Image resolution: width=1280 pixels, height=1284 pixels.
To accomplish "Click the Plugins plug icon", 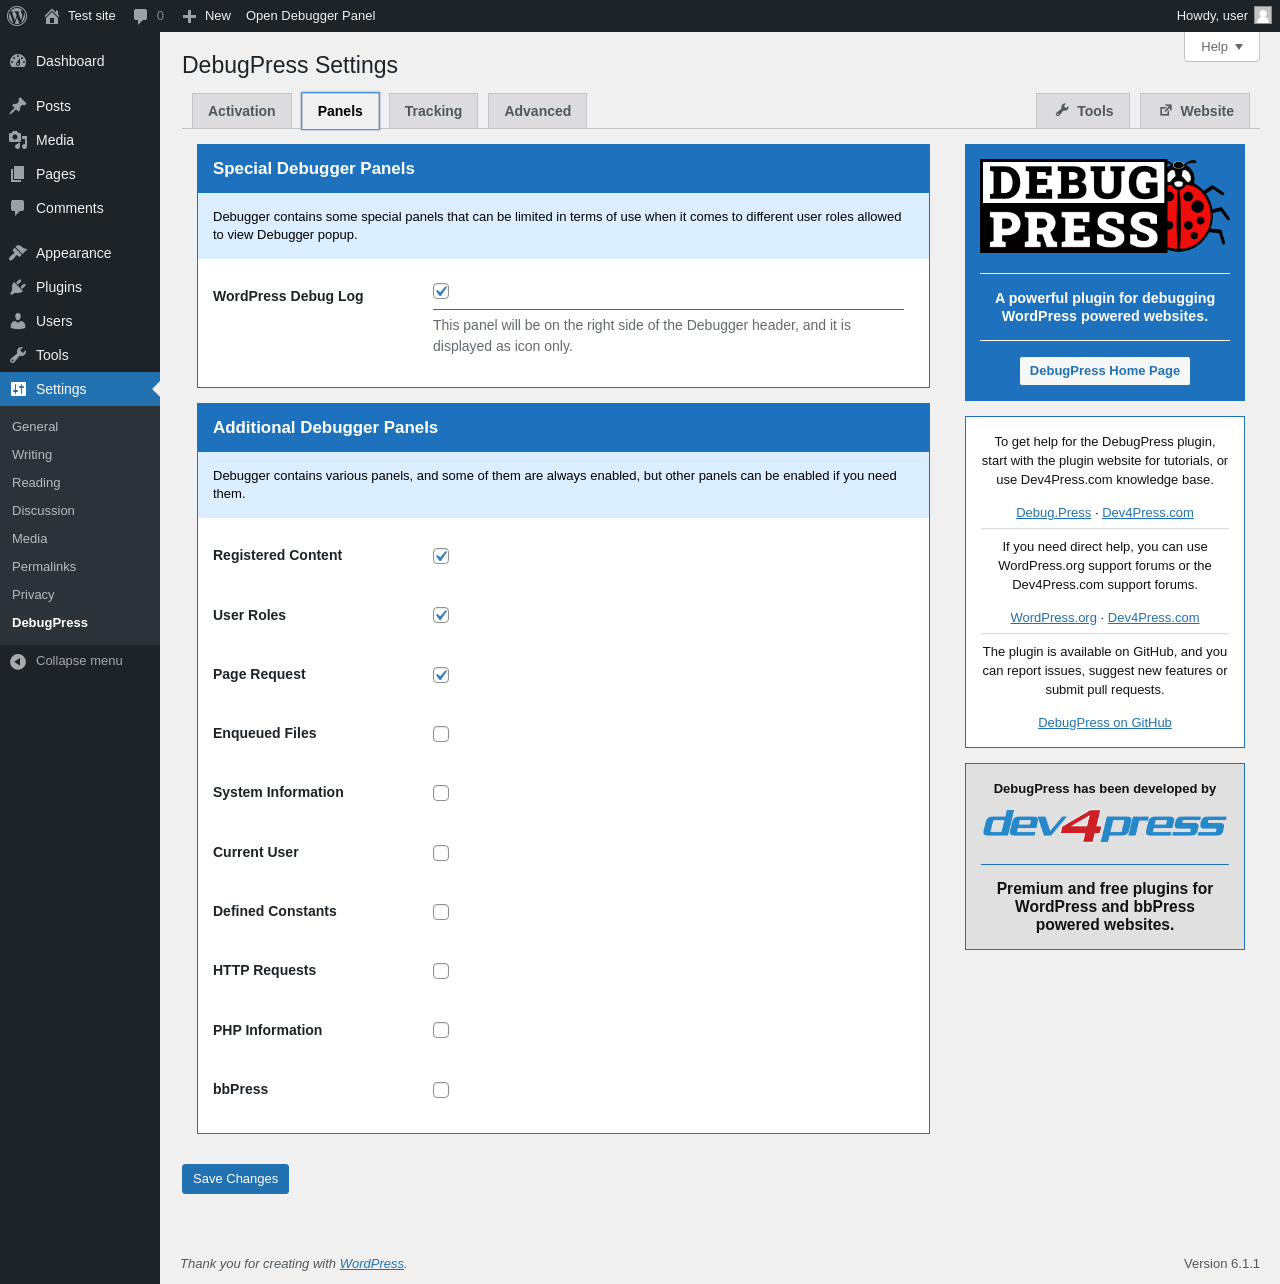I will point(18,287).
